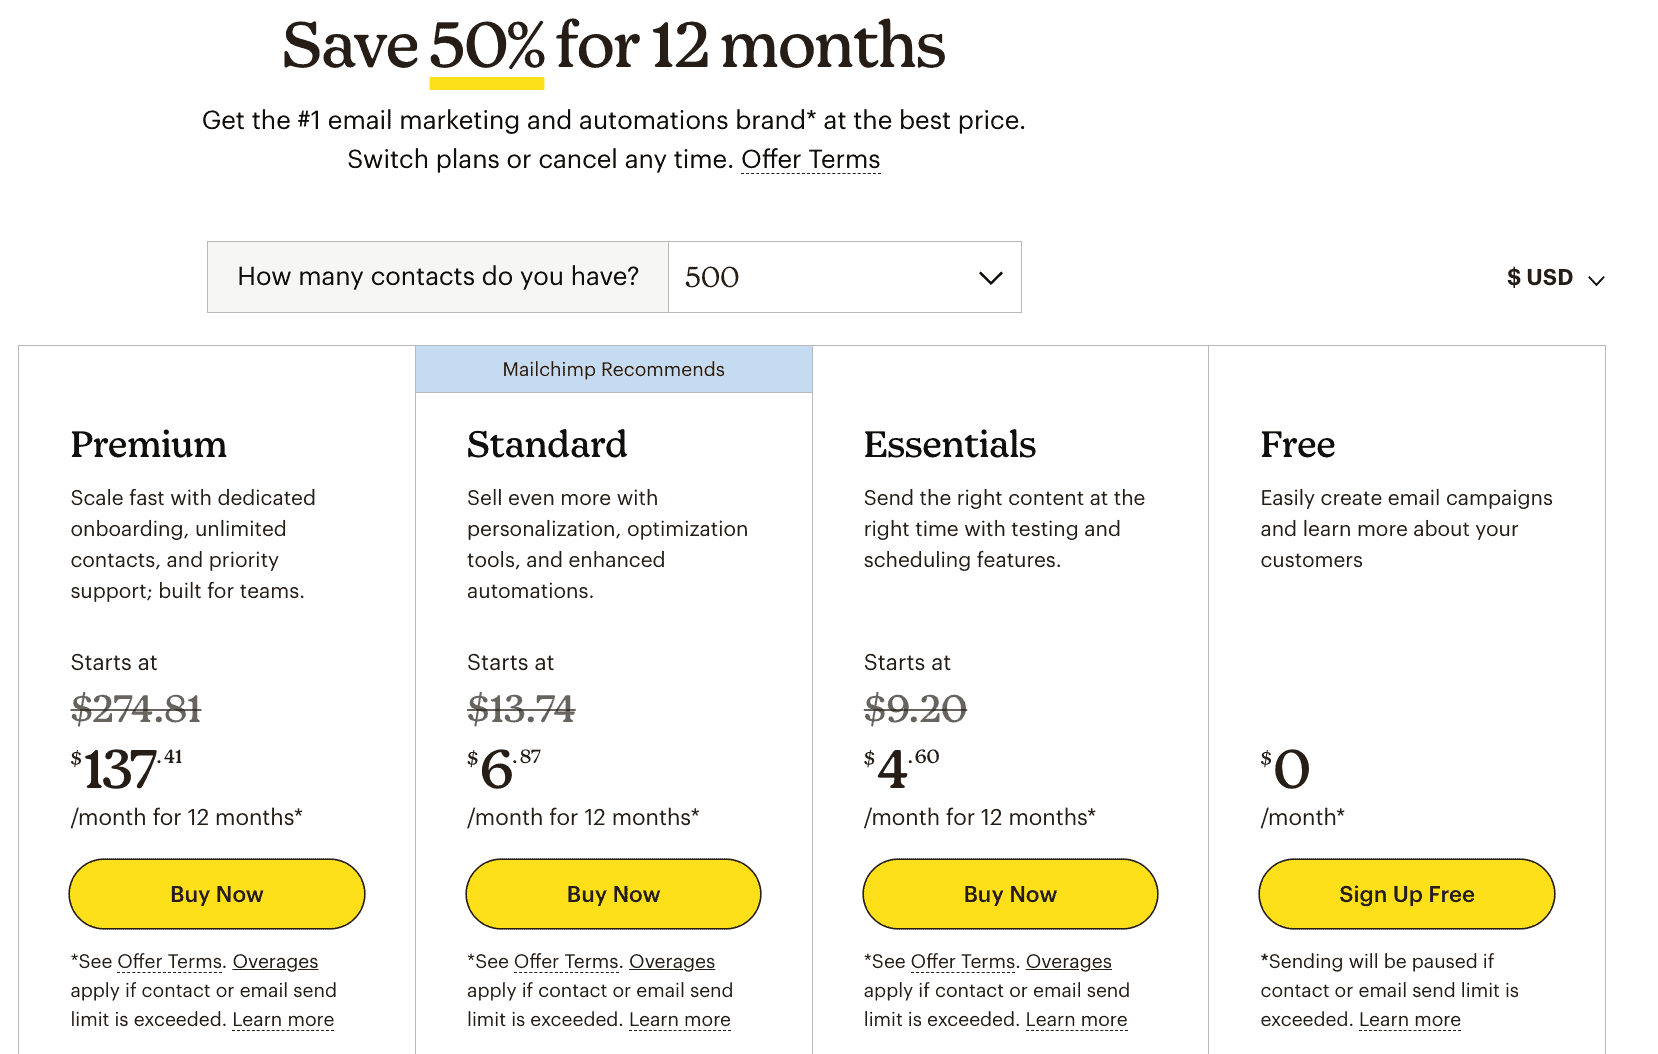This screenshot has width=1658, height=1054.
Task: Open Learn more under the Free plan
Action: tap(1409, 1019)
